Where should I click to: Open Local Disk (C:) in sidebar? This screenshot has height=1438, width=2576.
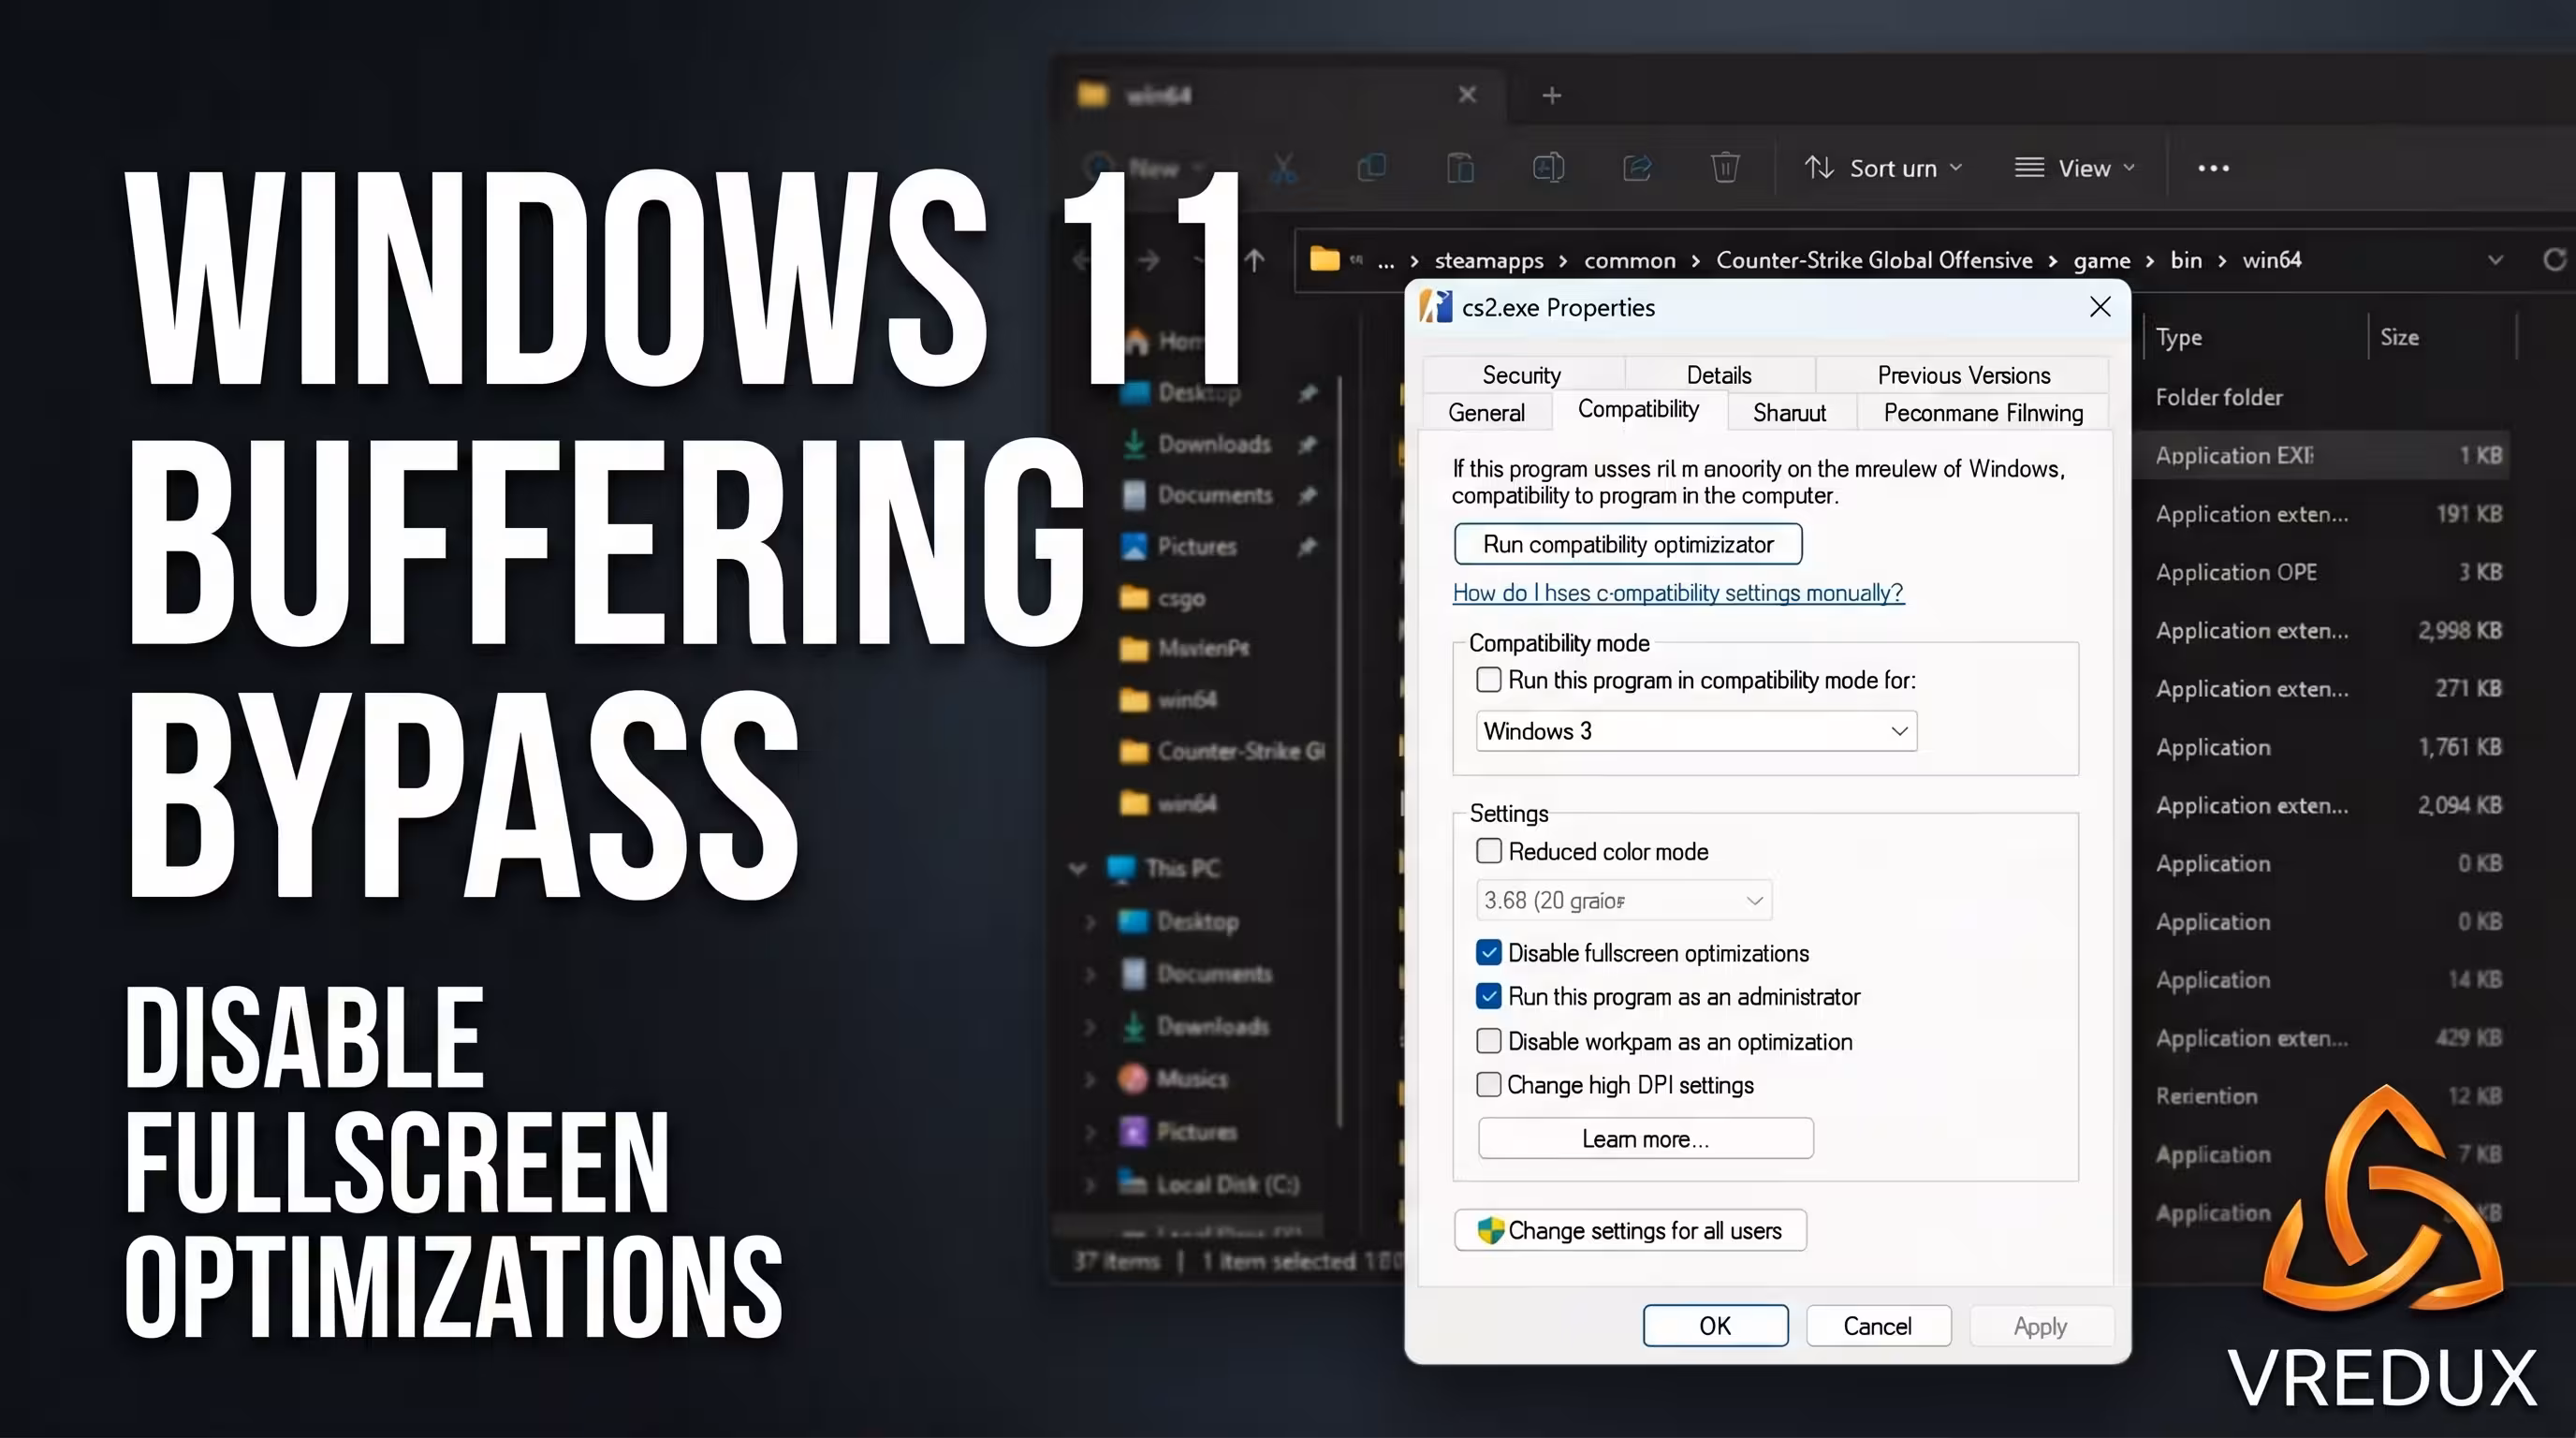coord(1227,1184)
